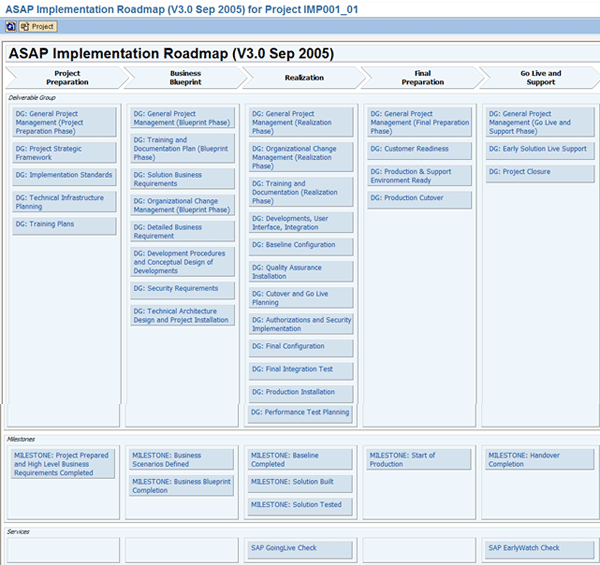Open MILESTONE: Business Blueprint Completion

coord(181,486)
